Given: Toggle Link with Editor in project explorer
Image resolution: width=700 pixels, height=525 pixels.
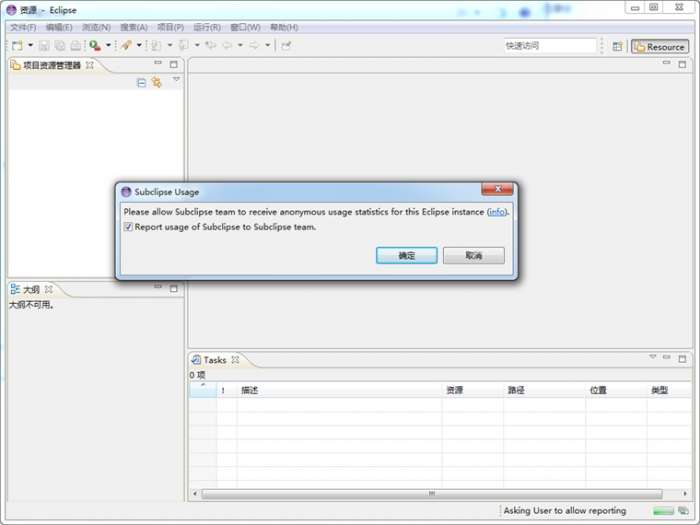Looking at the screenshot, I should [x=156, y=83].
